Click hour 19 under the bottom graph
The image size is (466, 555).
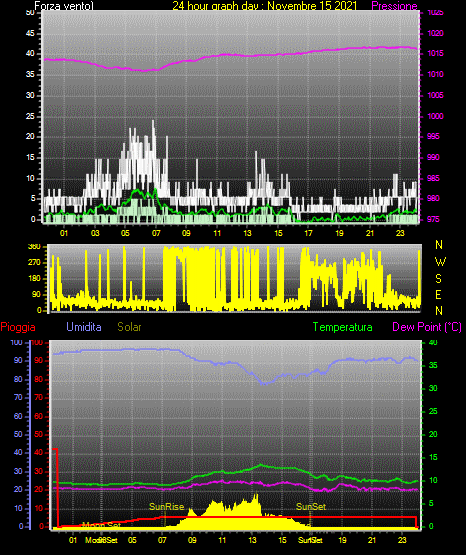point(342,540)
